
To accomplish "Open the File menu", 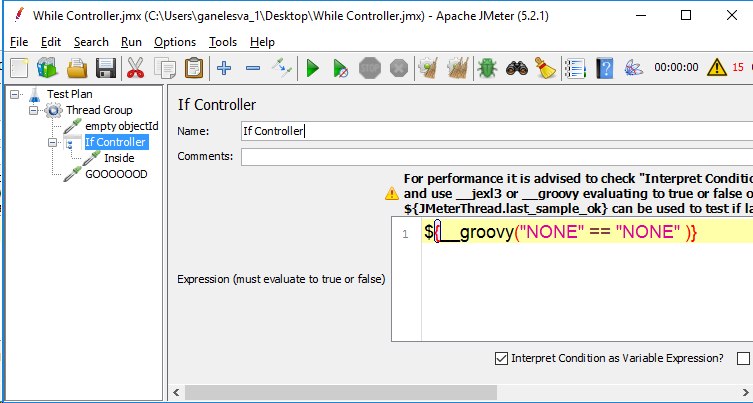I will [x=19, y=42].
